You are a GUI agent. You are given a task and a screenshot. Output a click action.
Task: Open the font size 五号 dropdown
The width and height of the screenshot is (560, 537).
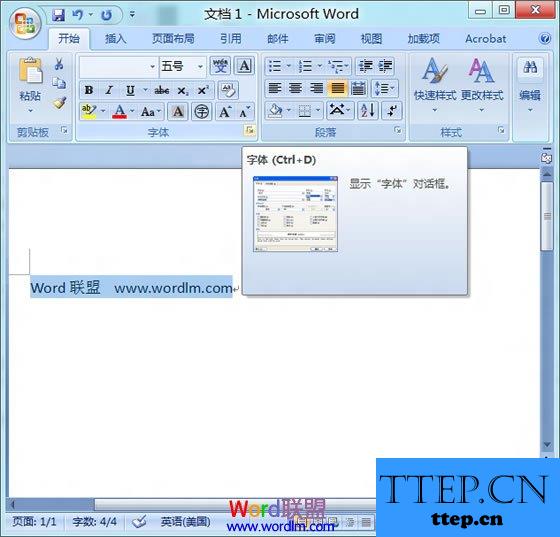pos(200,66)
